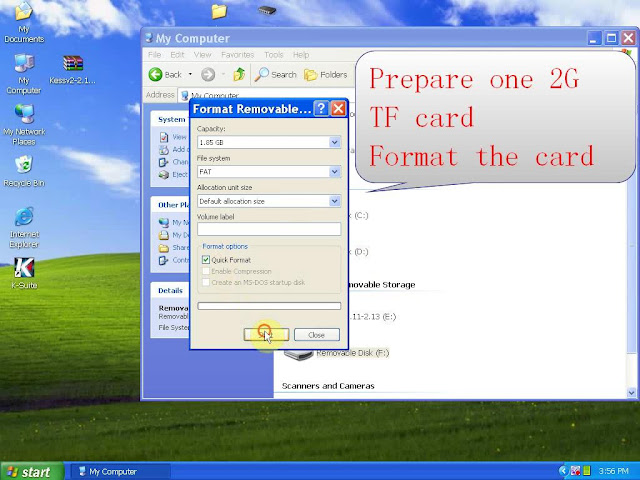Open the Control Panel link icon

click(164, 260)
